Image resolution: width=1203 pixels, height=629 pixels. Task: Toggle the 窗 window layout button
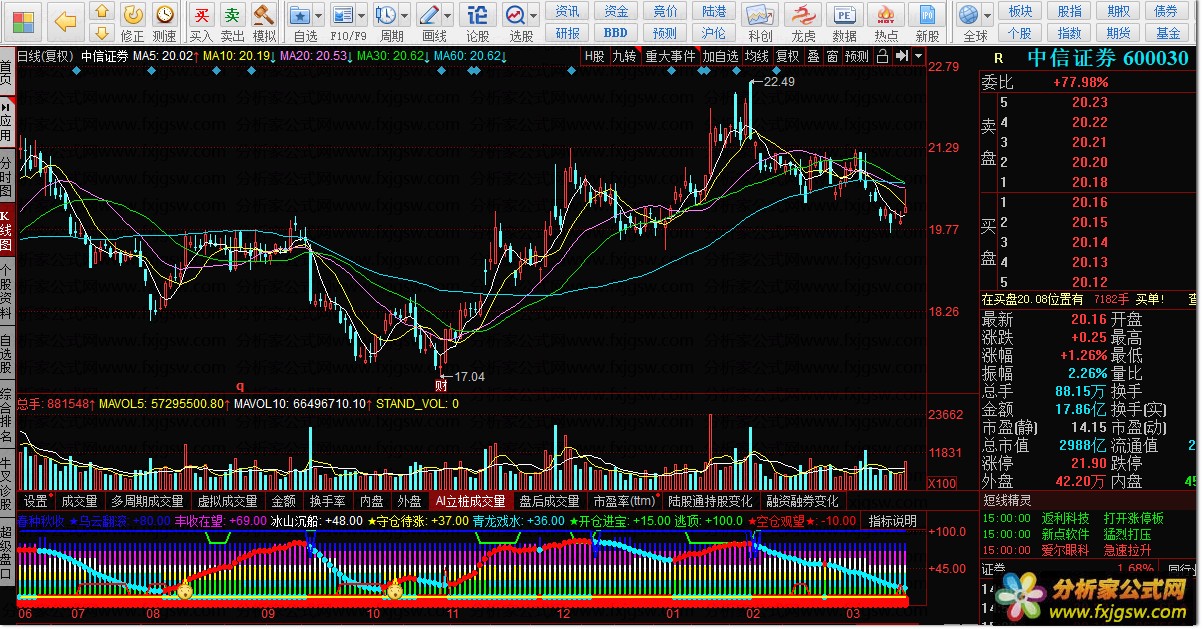[x=832, y=56]
